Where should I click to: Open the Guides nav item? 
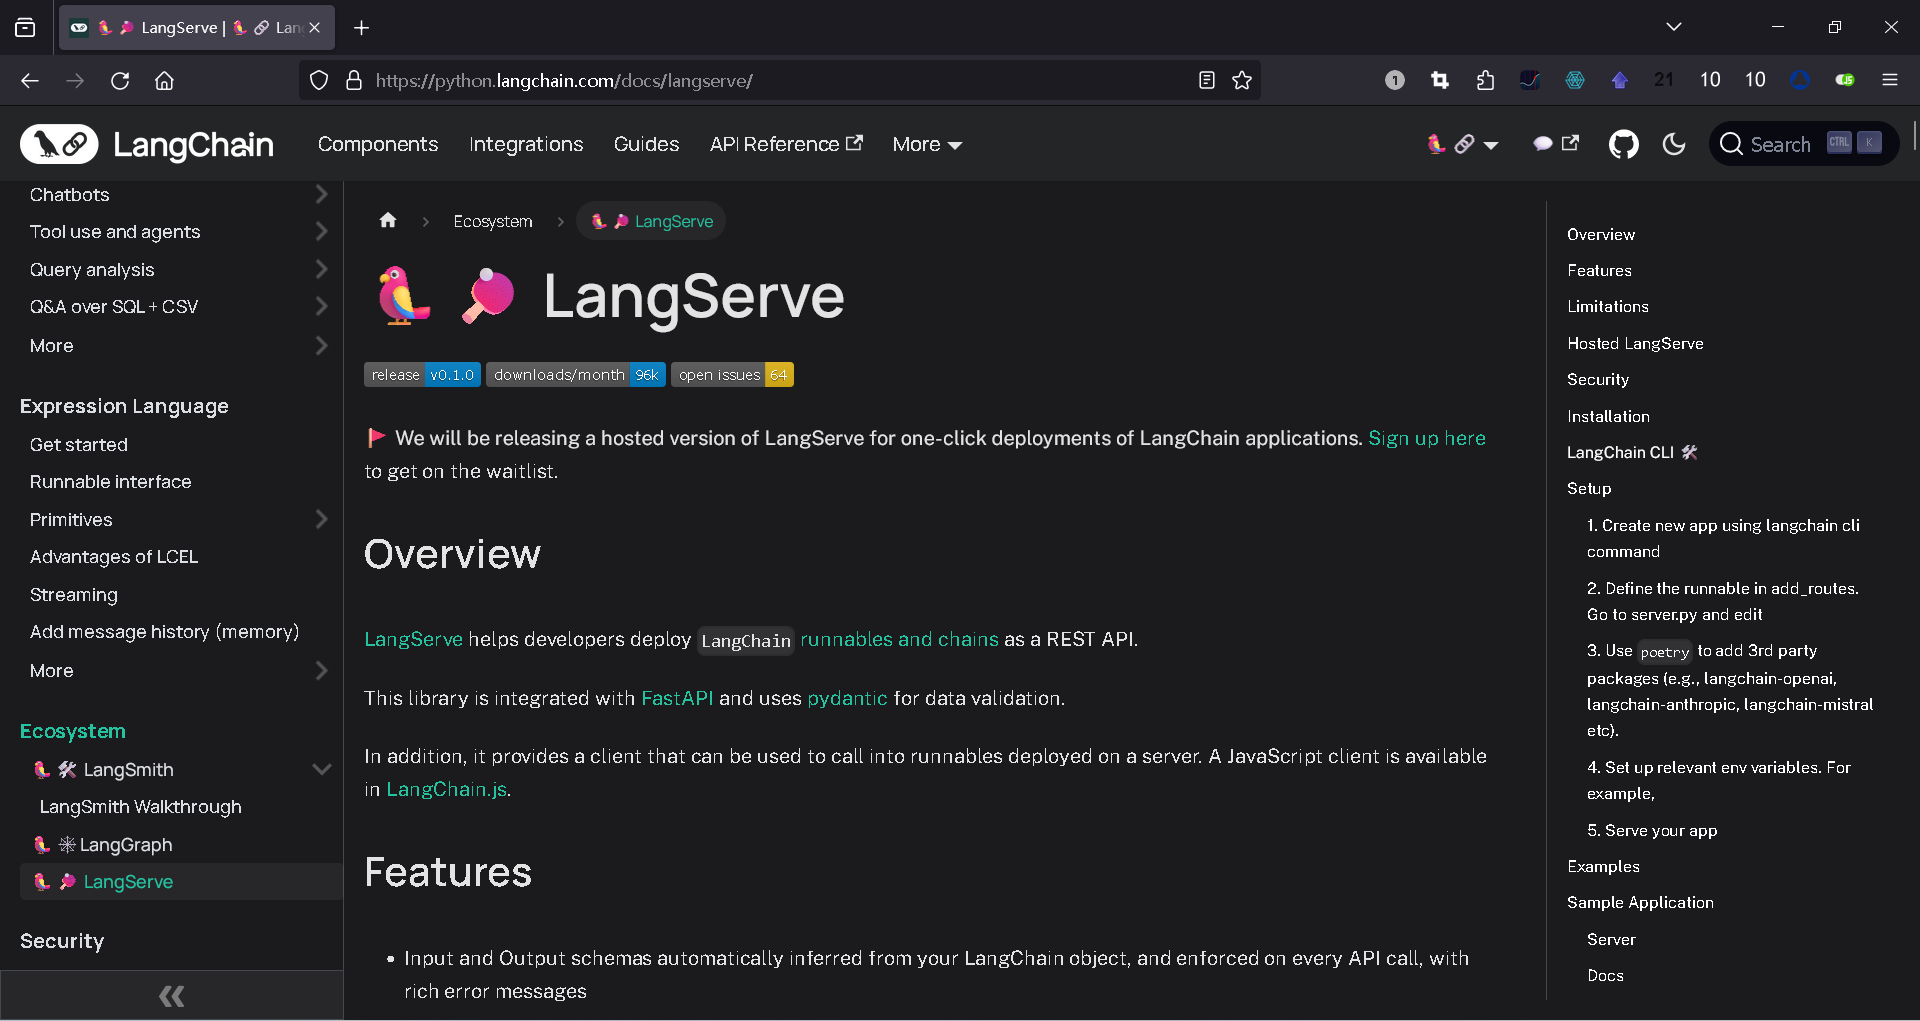tap(646, 145)
